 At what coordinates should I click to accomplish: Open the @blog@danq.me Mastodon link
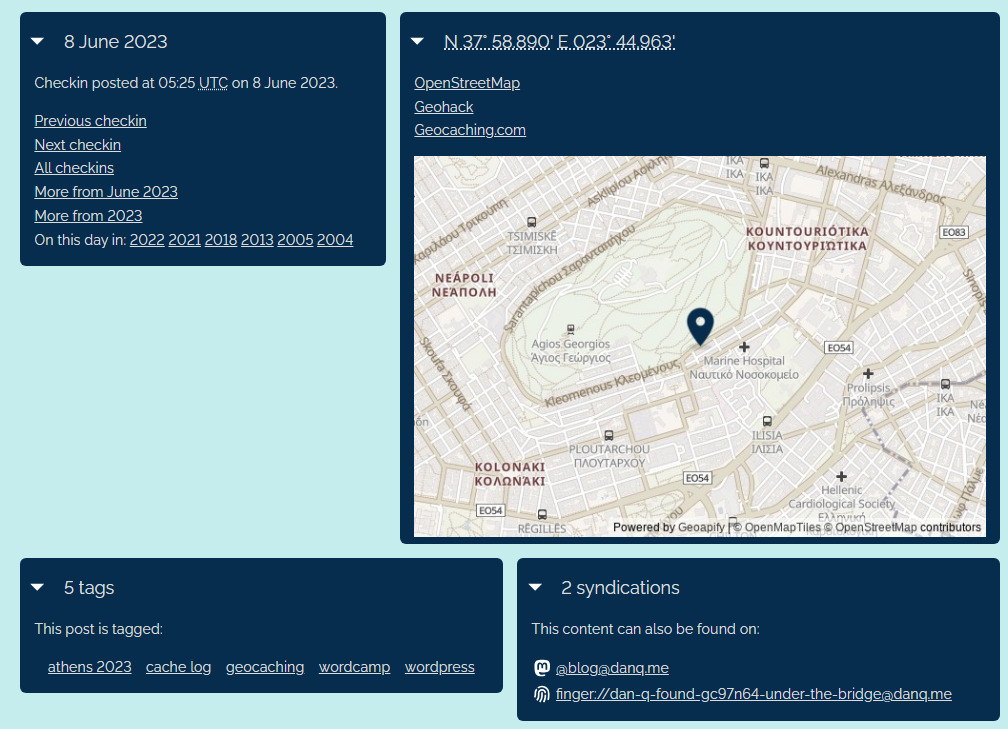pyautogui.click(x=612, y=668)
